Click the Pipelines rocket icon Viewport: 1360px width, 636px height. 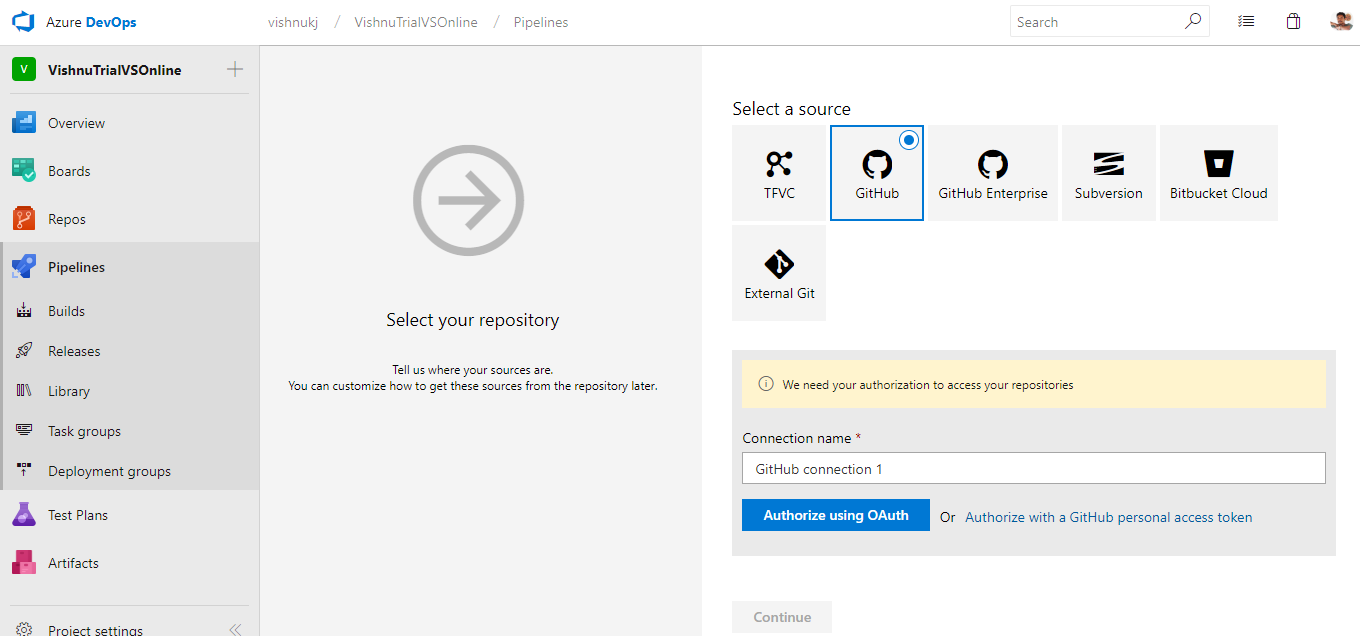click(x=24, y=267)
